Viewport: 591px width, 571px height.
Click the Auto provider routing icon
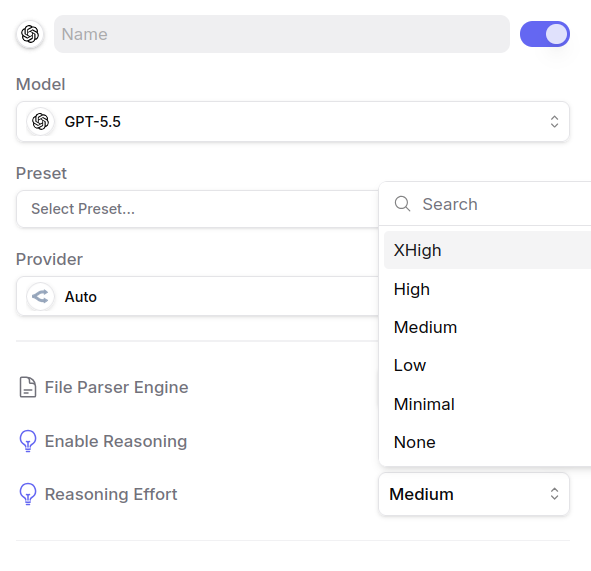click(x=40, y=297)
